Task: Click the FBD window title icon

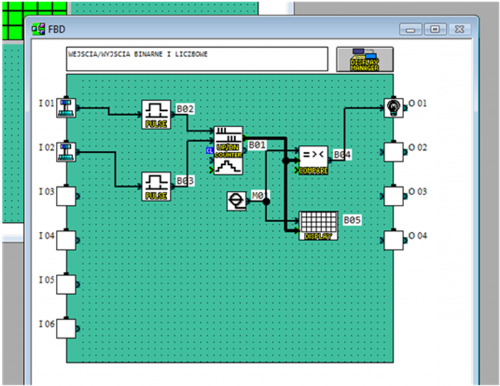Action: (38, 29)
